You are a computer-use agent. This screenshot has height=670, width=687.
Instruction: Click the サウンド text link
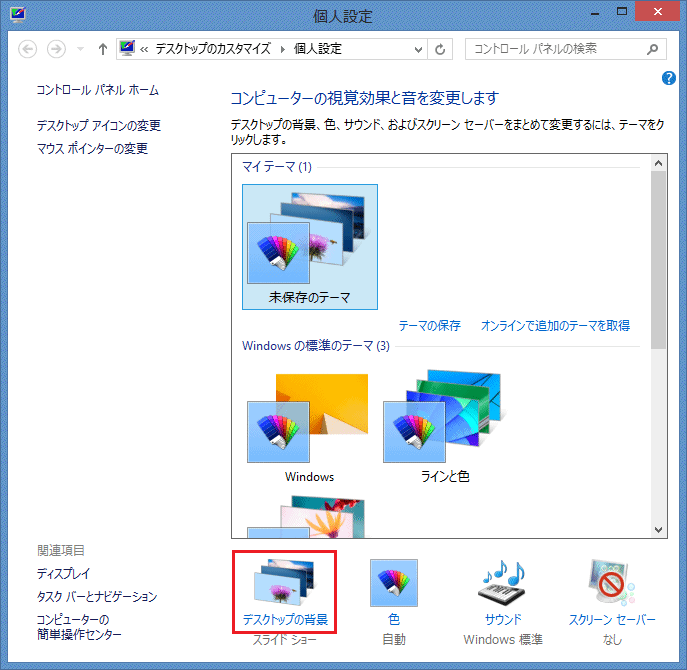503,619
